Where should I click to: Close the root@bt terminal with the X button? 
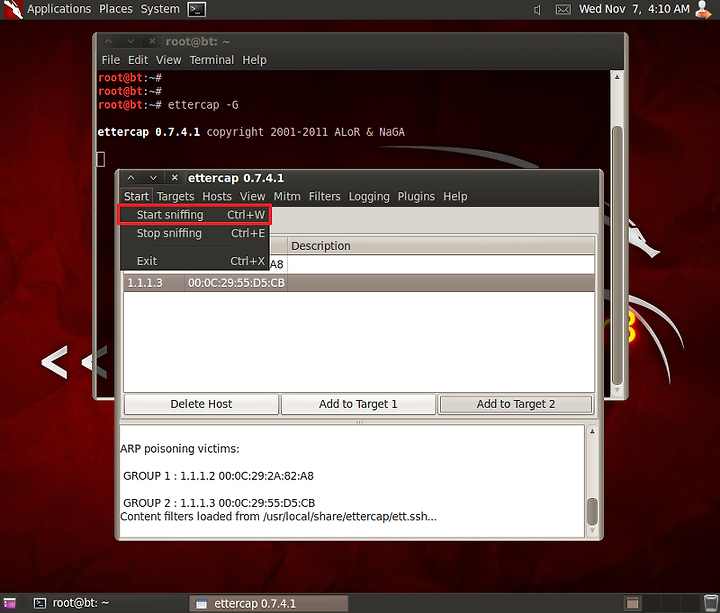pos(152,41)
